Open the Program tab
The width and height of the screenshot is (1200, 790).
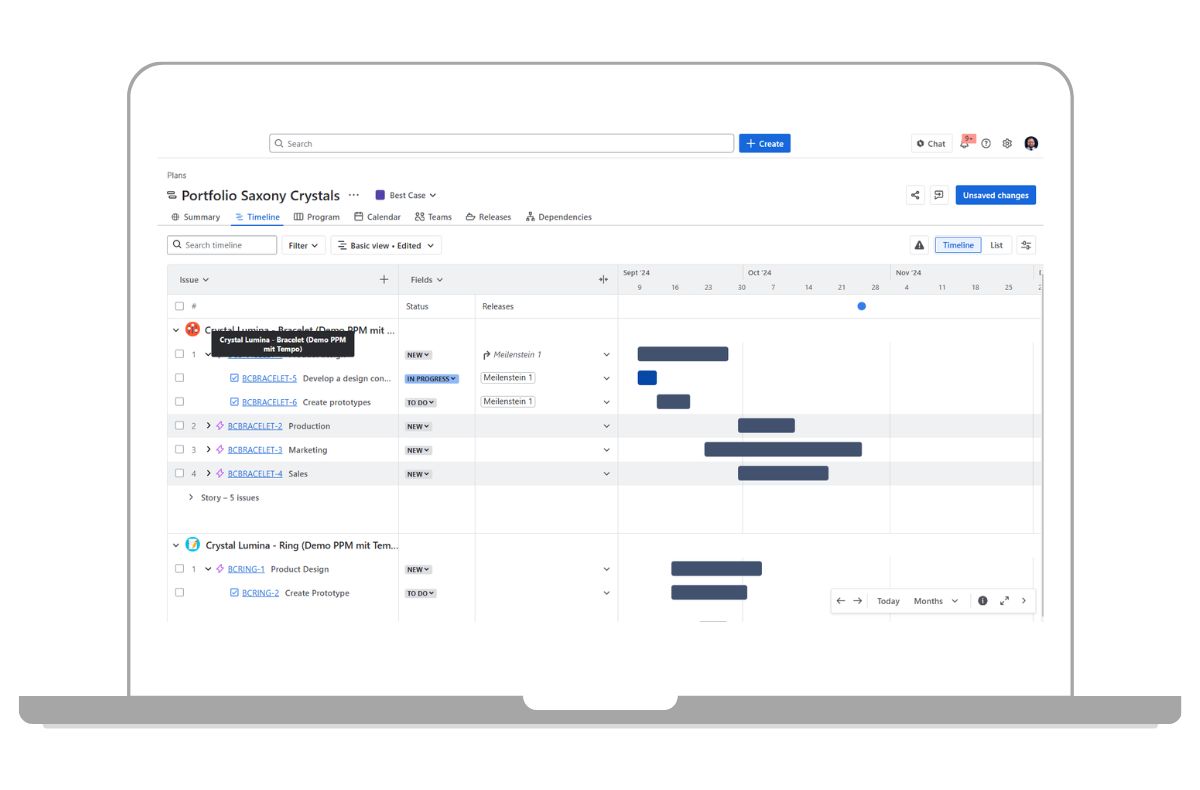click(x=317, y=217)
